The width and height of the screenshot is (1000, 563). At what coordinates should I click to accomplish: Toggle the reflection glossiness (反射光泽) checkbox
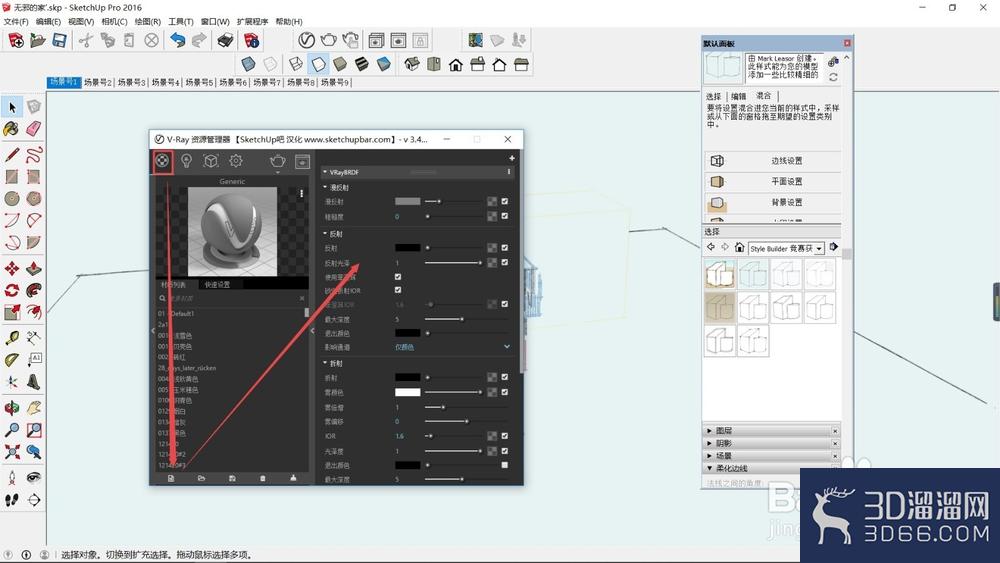point(504,262)
